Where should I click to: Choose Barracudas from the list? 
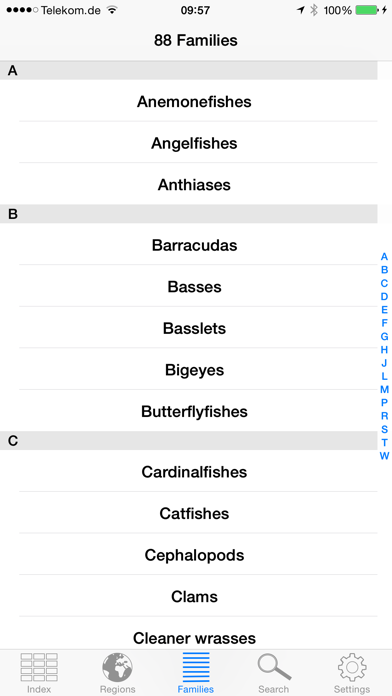194,245
